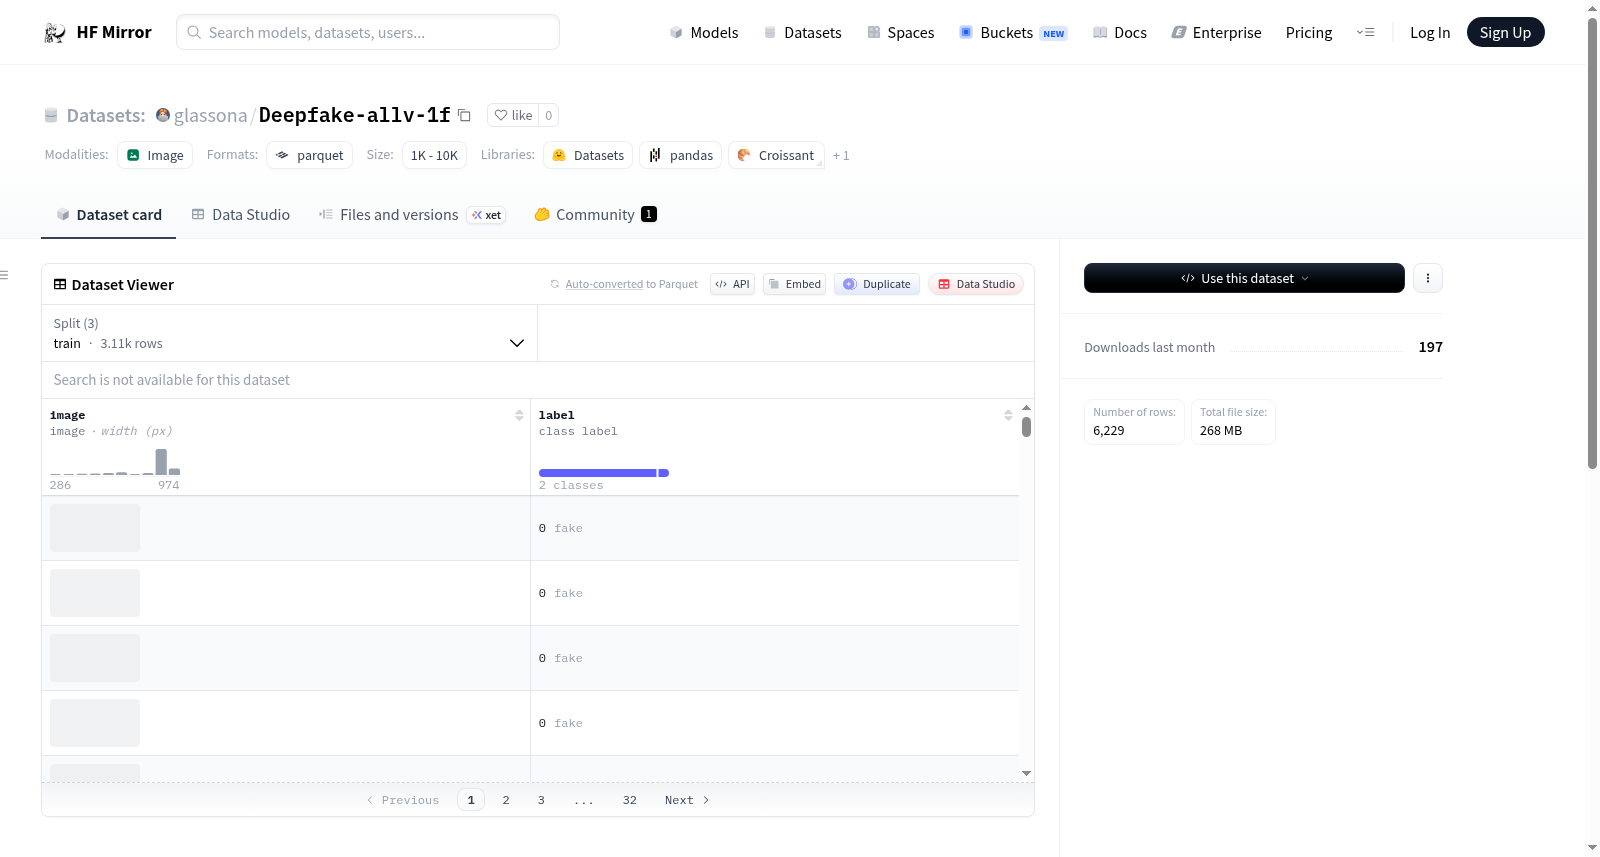
Task: Click the Total file size value 268 MB
Action: pyautogui.click(x=1221, y=431)
